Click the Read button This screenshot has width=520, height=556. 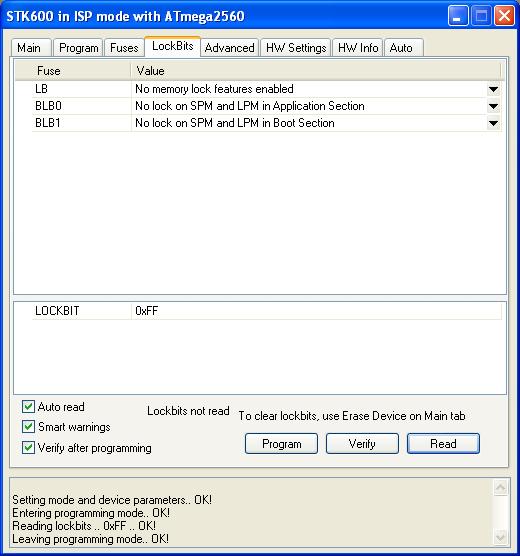[x=443, y=443]
